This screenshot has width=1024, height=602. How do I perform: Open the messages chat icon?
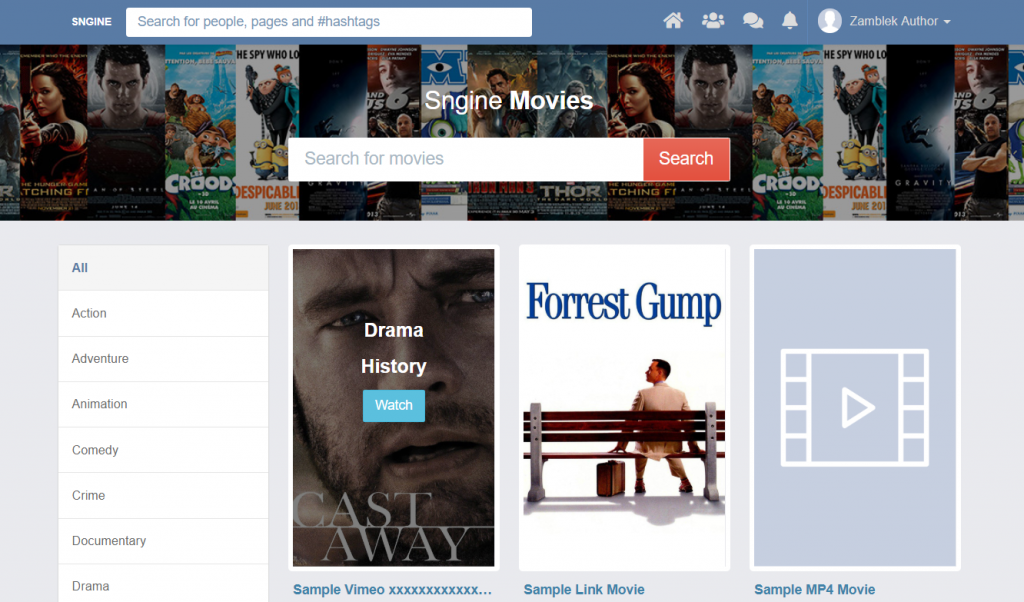[753, 21]
